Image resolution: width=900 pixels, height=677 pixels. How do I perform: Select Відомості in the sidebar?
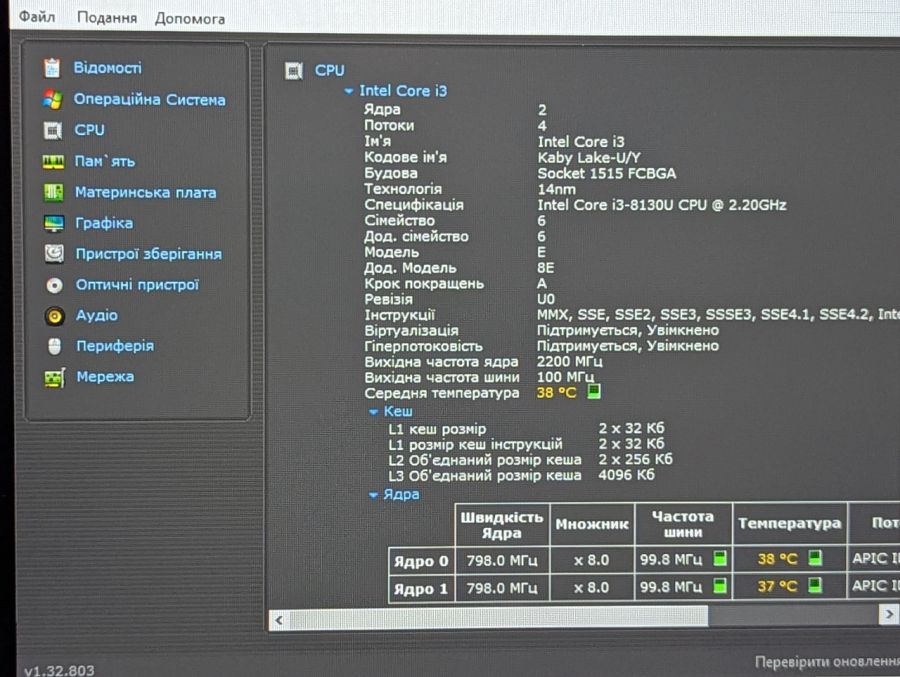[x=107, y=68]
